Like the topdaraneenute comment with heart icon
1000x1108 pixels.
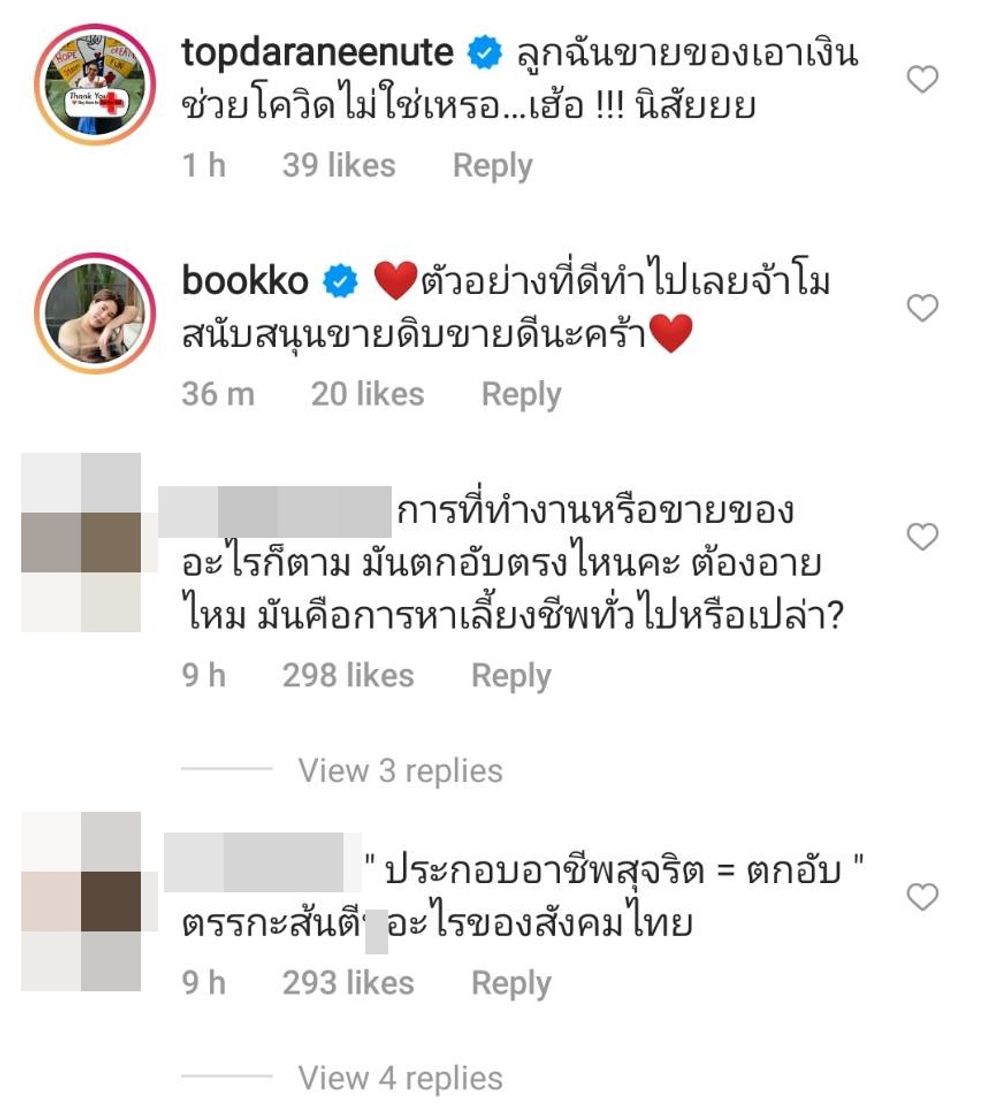pos(922,79)
